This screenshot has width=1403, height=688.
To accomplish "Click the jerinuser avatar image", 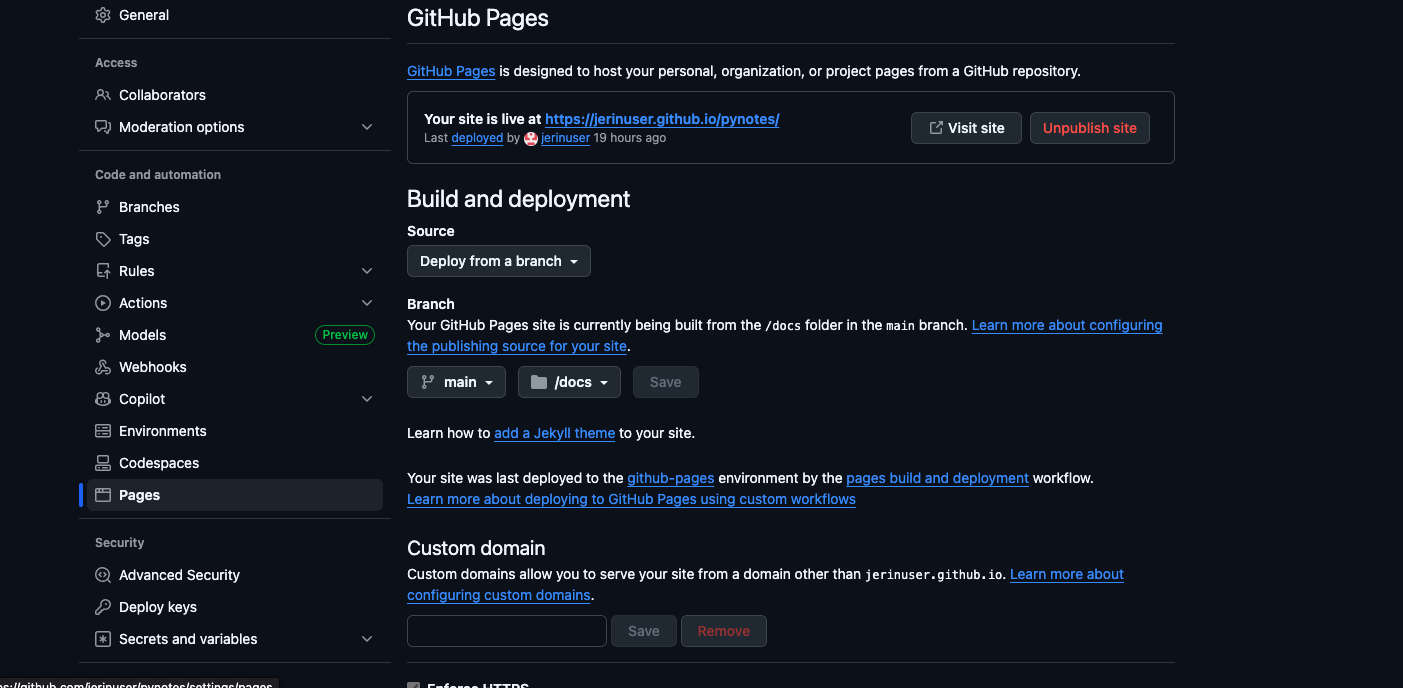I will coord(531,138).
